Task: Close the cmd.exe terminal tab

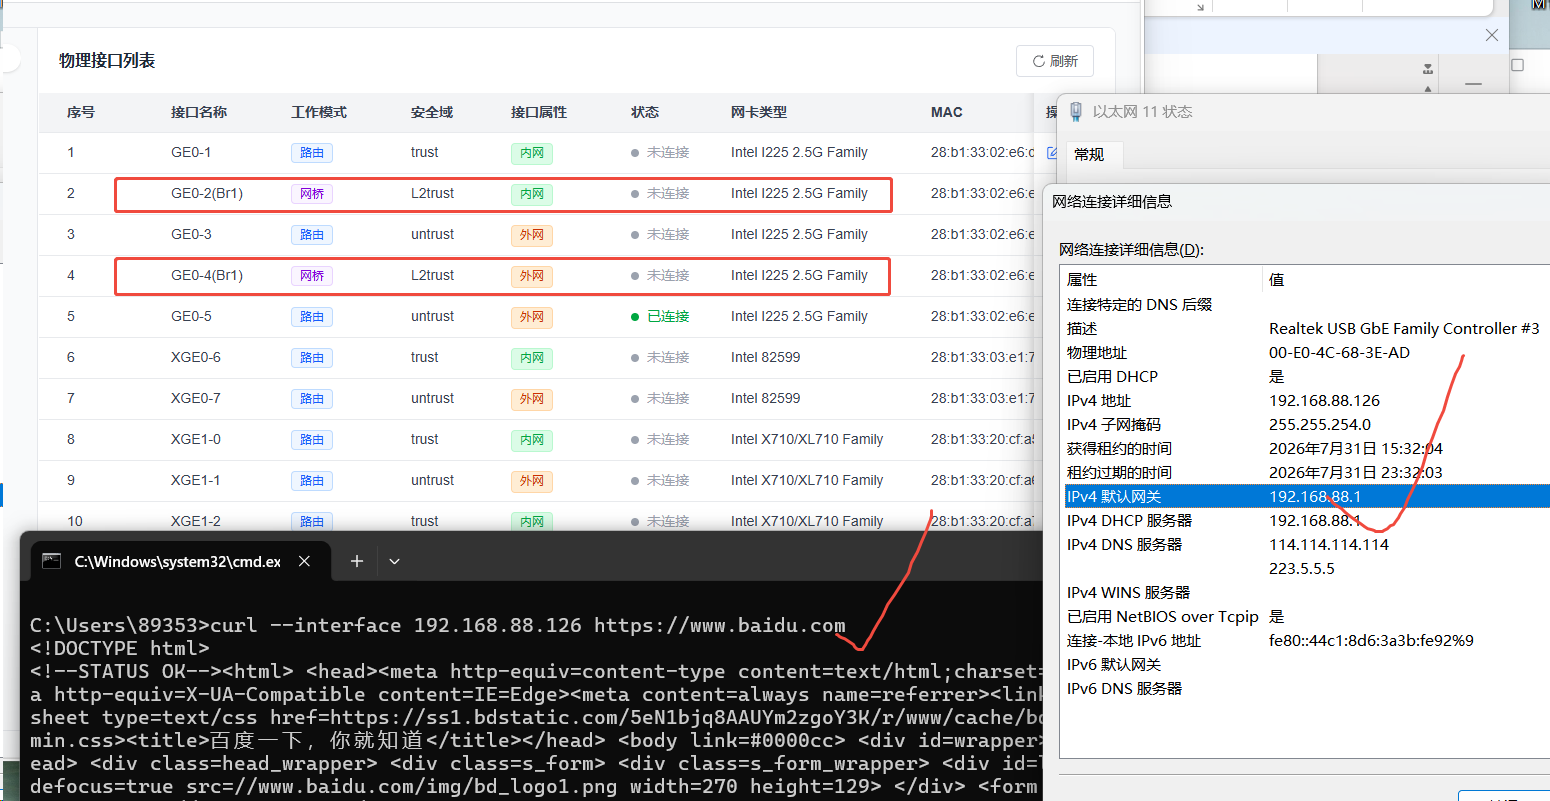Action: [305, 561]
